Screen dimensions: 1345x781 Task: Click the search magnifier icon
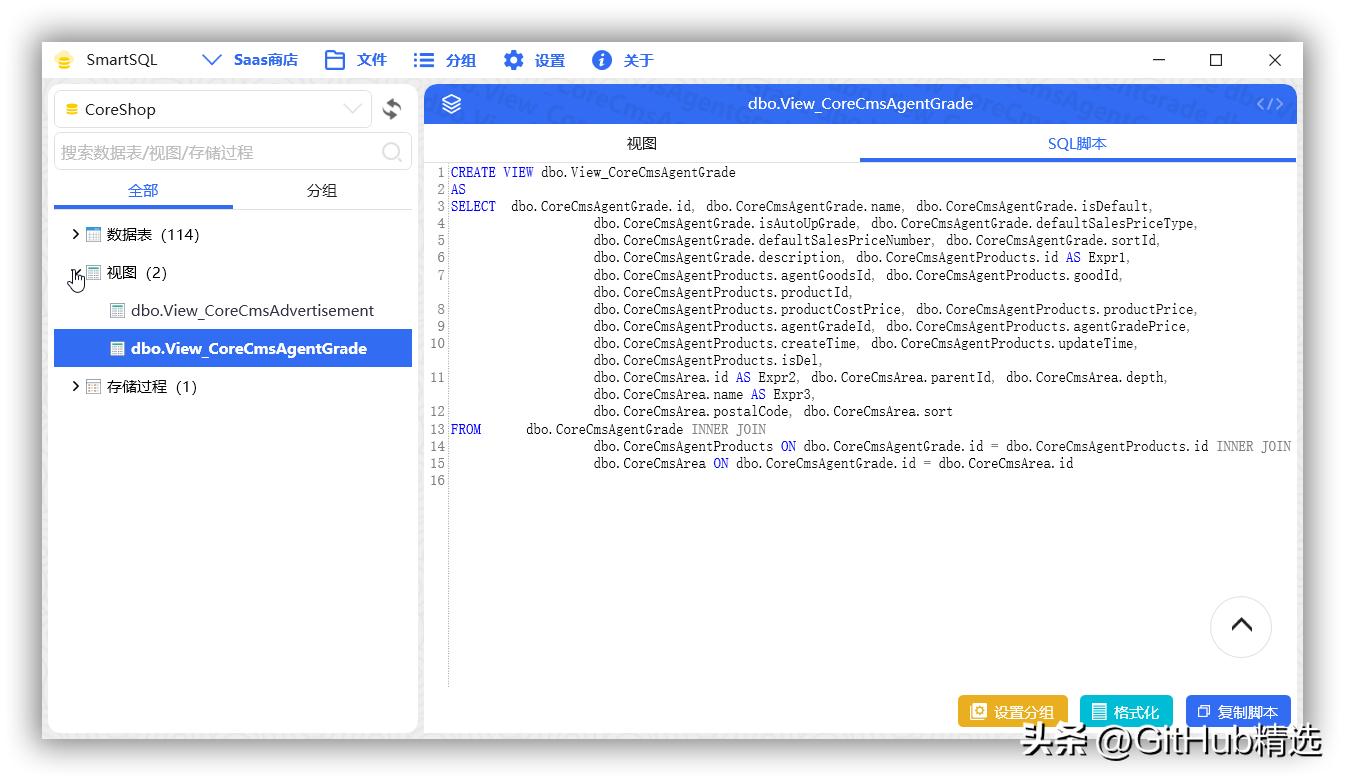[392, 152]
